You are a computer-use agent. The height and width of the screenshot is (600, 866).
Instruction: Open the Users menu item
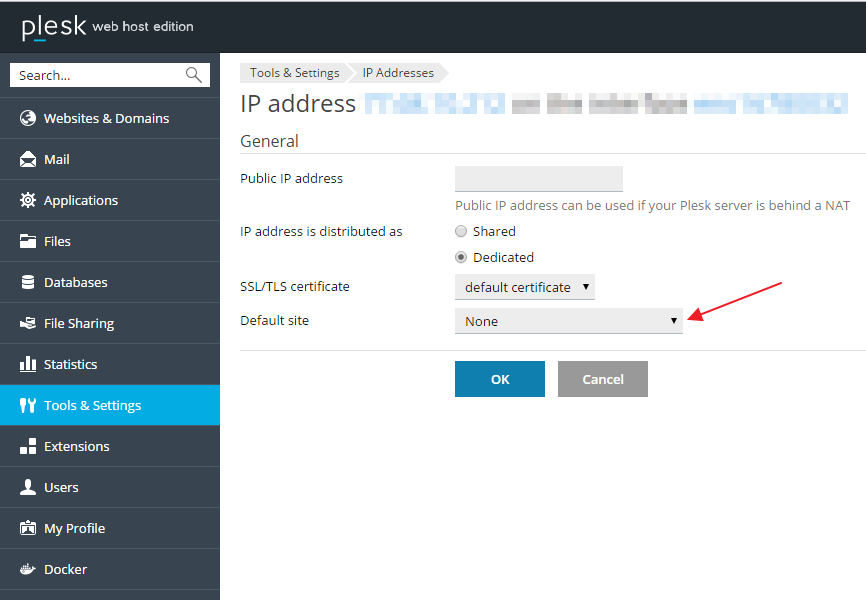(x=110, y=487)
